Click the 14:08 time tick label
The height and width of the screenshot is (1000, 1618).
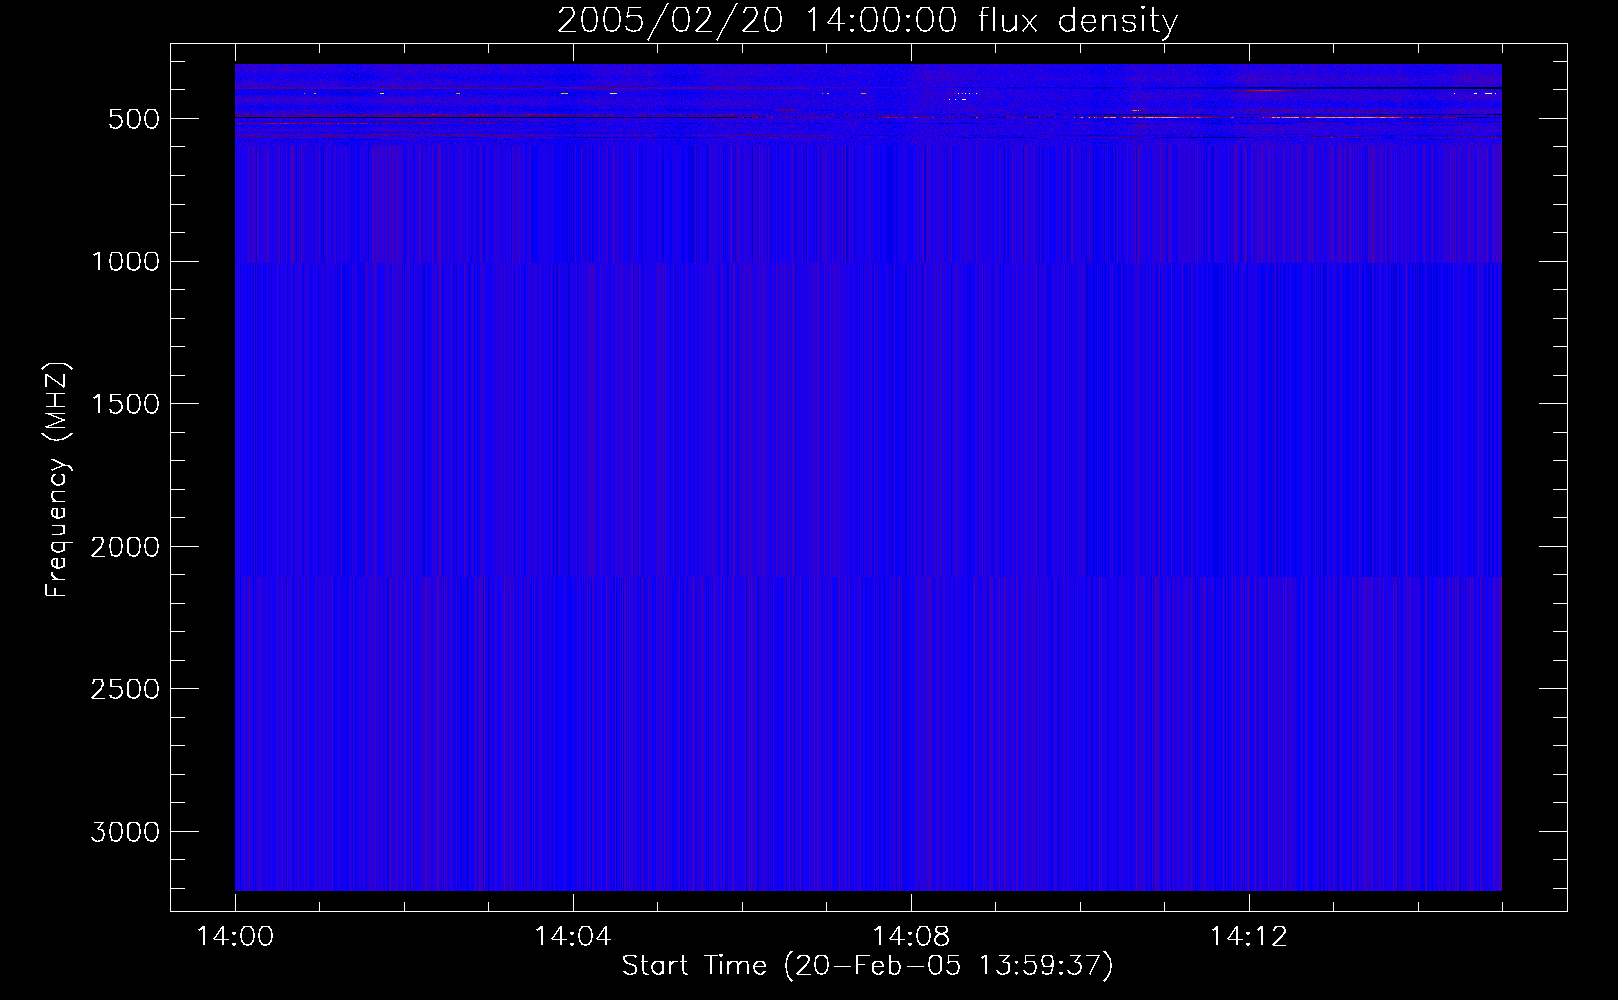910,937
